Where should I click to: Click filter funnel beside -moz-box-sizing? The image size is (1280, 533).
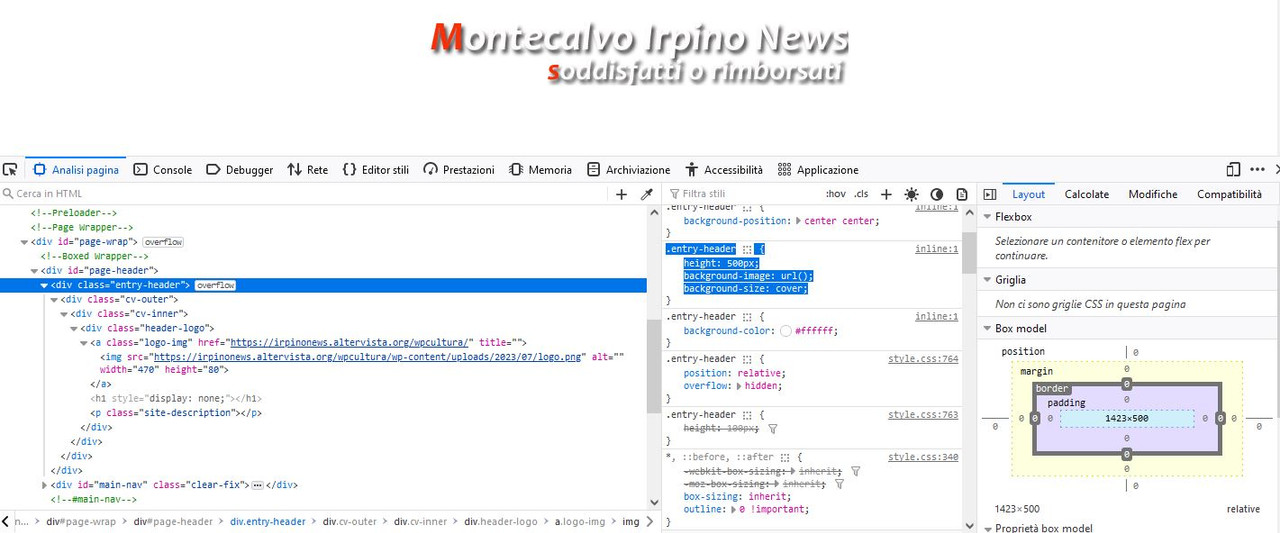coord(839,484)
